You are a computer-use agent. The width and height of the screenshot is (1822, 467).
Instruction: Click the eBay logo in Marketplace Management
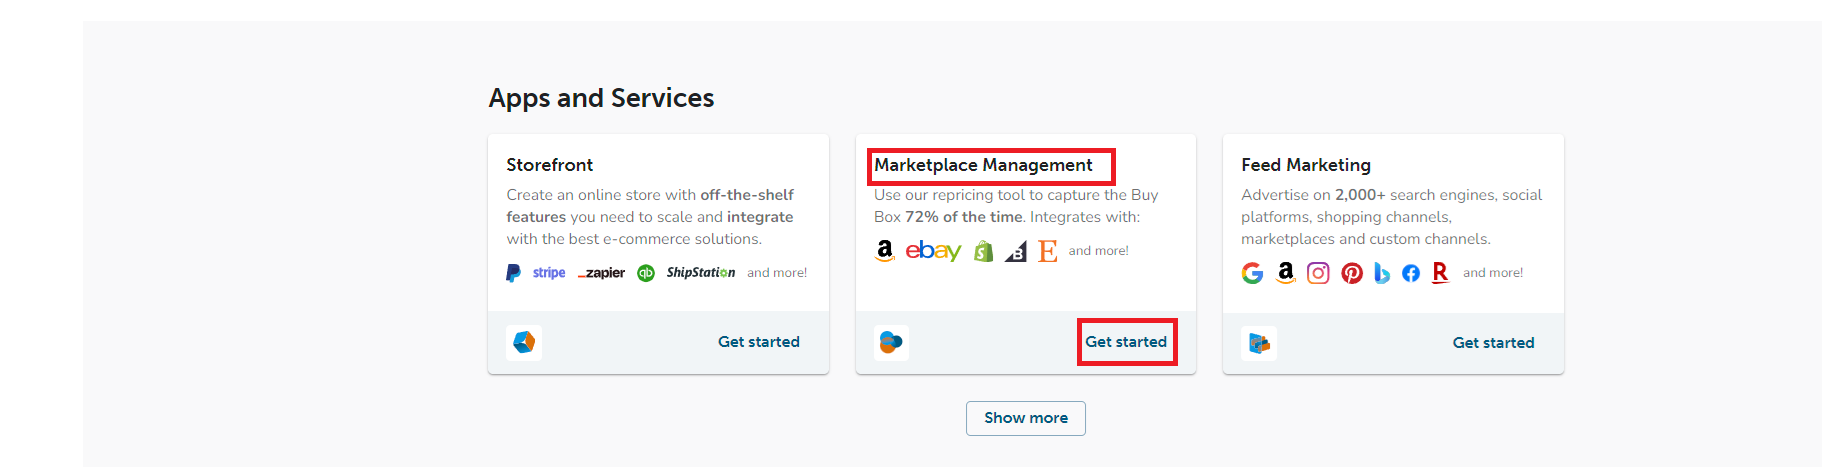[933, 251]
